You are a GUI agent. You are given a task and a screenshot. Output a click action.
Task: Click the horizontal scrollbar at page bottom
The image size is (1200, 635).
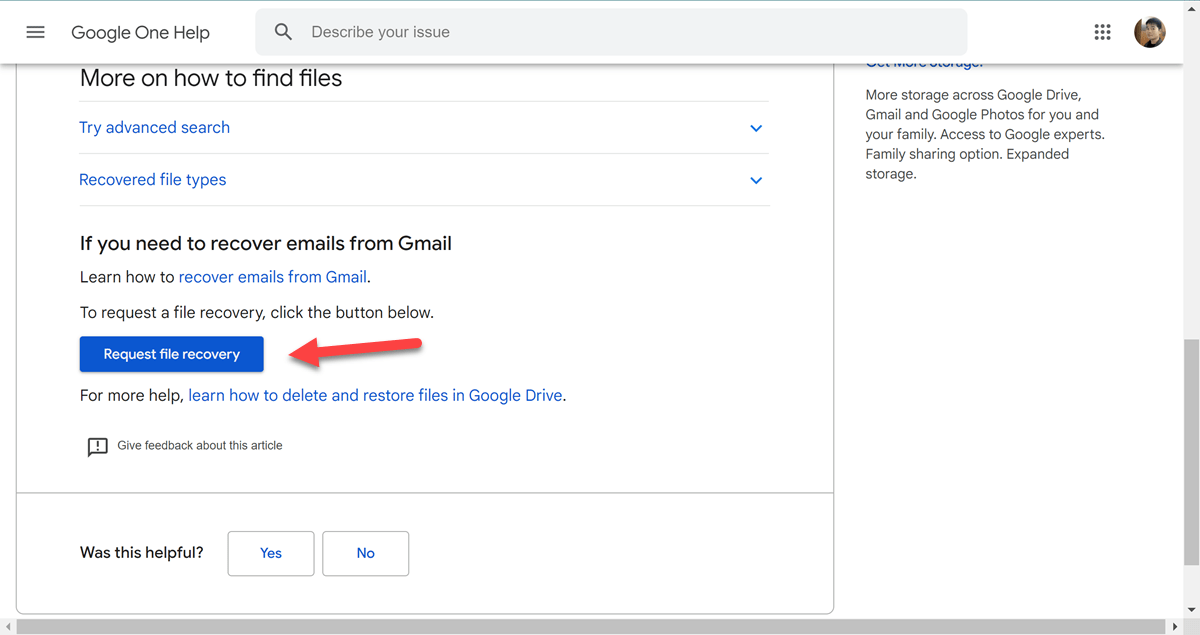[x=590, y=627]
